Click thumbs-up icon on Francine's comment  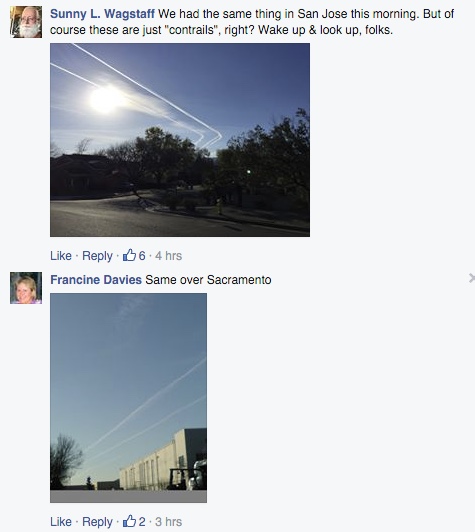click(129, 521)
